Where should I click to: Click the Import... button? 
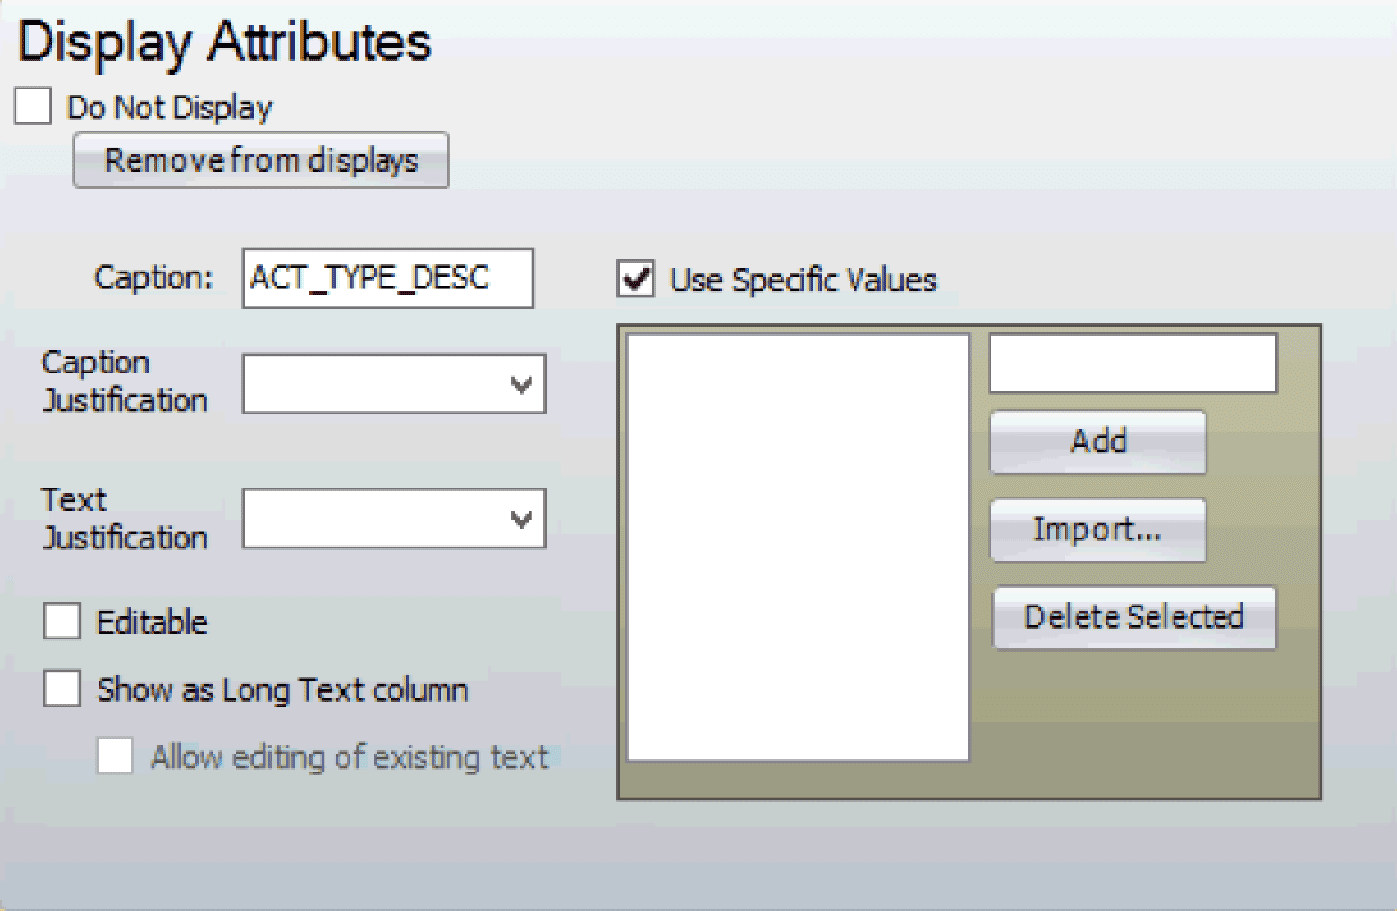click(1097, 529)
